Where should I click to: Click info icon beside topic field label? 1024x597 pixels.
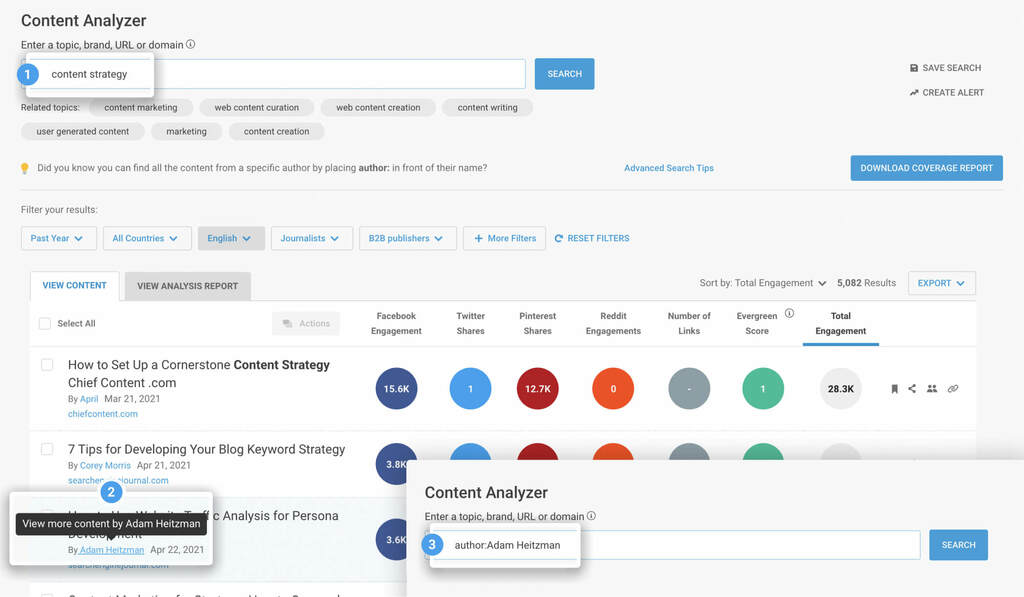191,44
